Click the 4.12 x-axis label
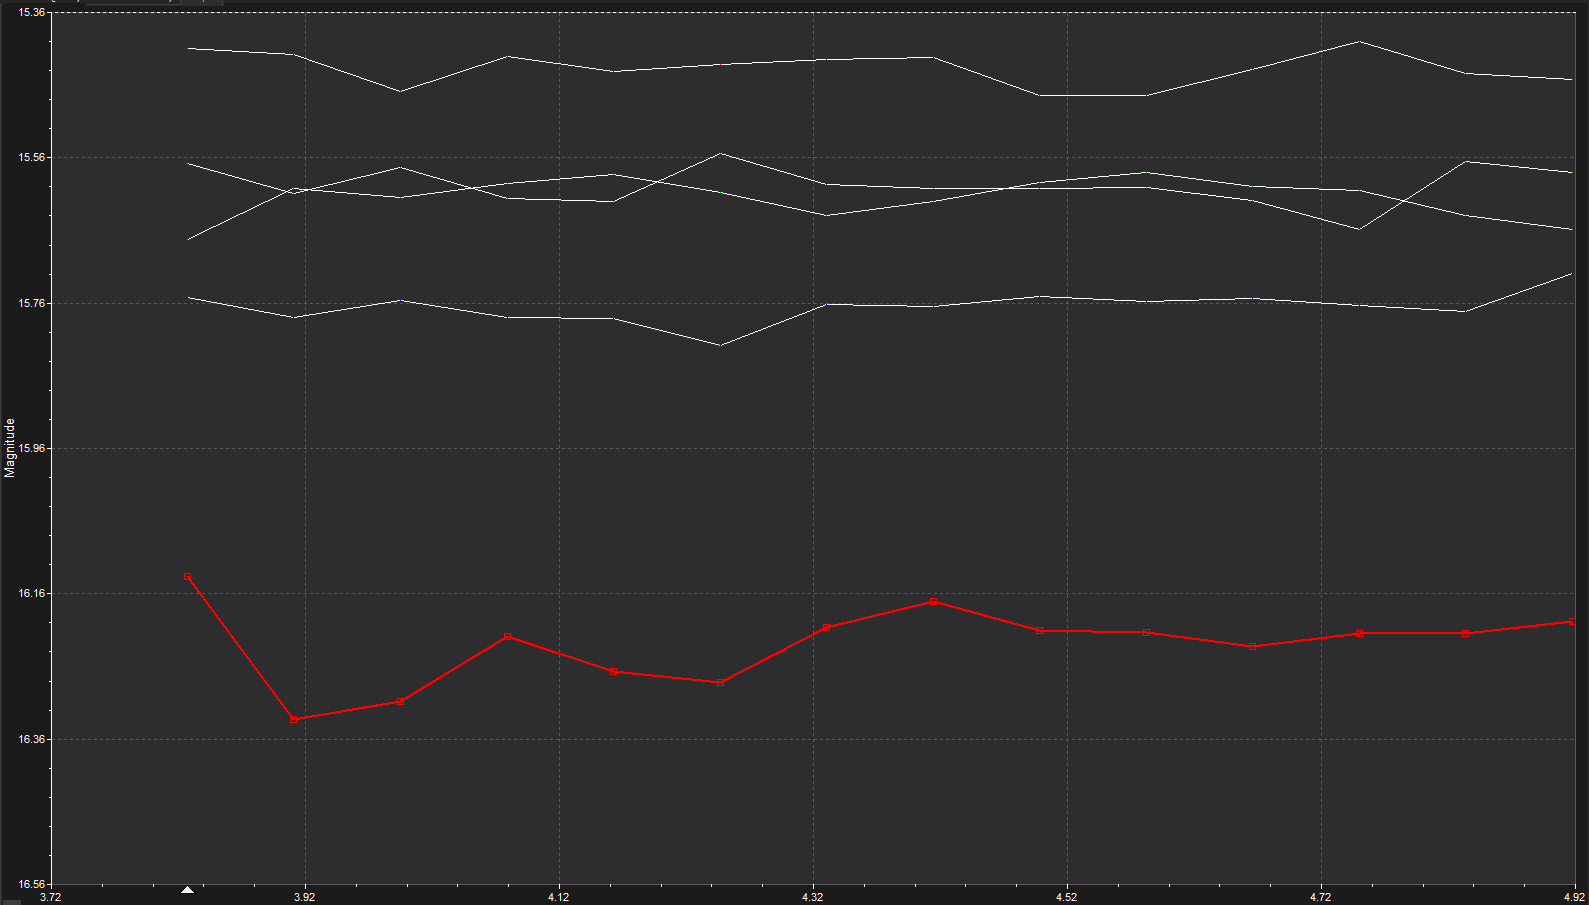This screenshot has height=905, width=1589. click(x=558, y=897)
